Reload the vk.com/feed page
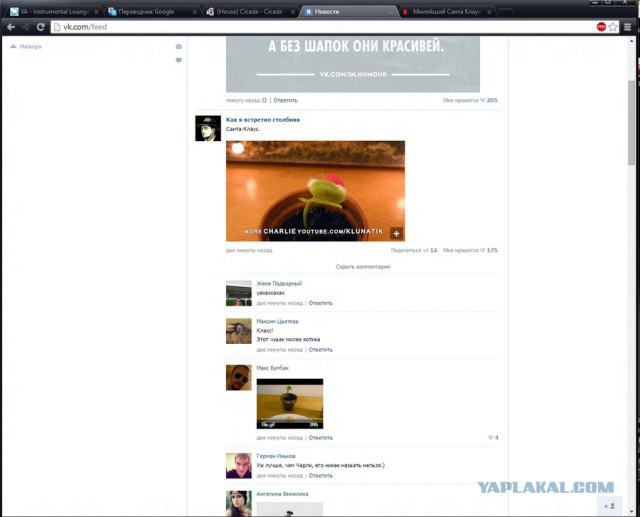The image size is (640, 517). pyautogui.click(x=40, y=27)
